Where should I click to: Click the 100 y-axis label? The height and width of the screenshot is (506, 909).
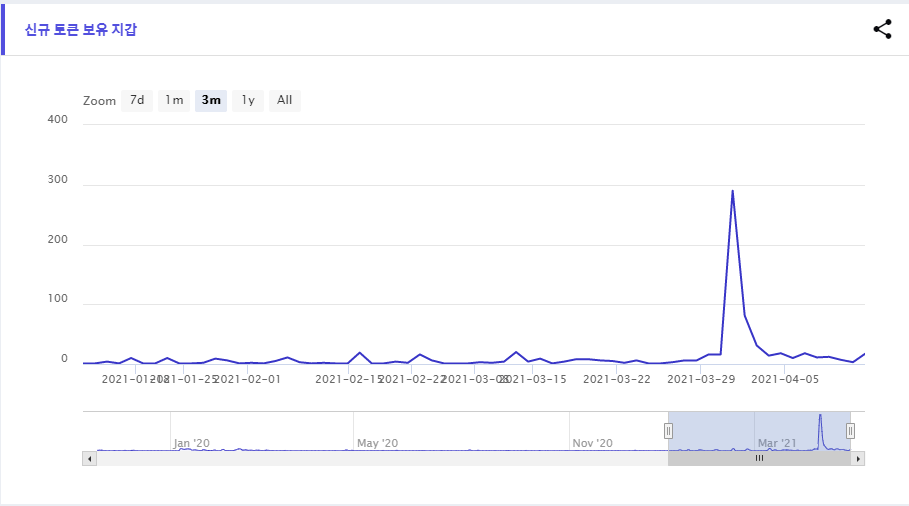[57, 298]
